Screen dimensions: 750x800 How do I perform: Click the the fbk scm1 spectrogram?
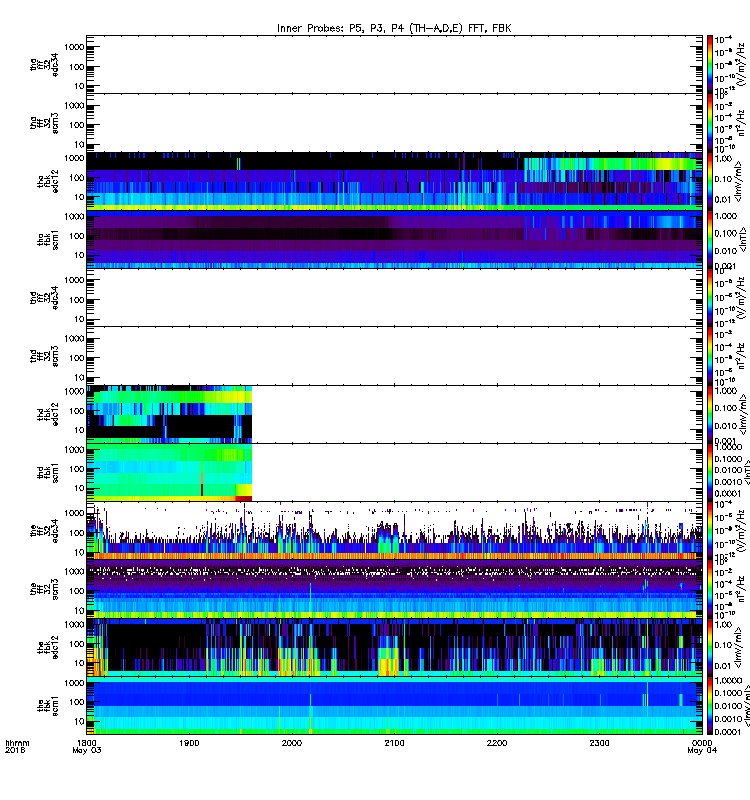coord(394,706)
